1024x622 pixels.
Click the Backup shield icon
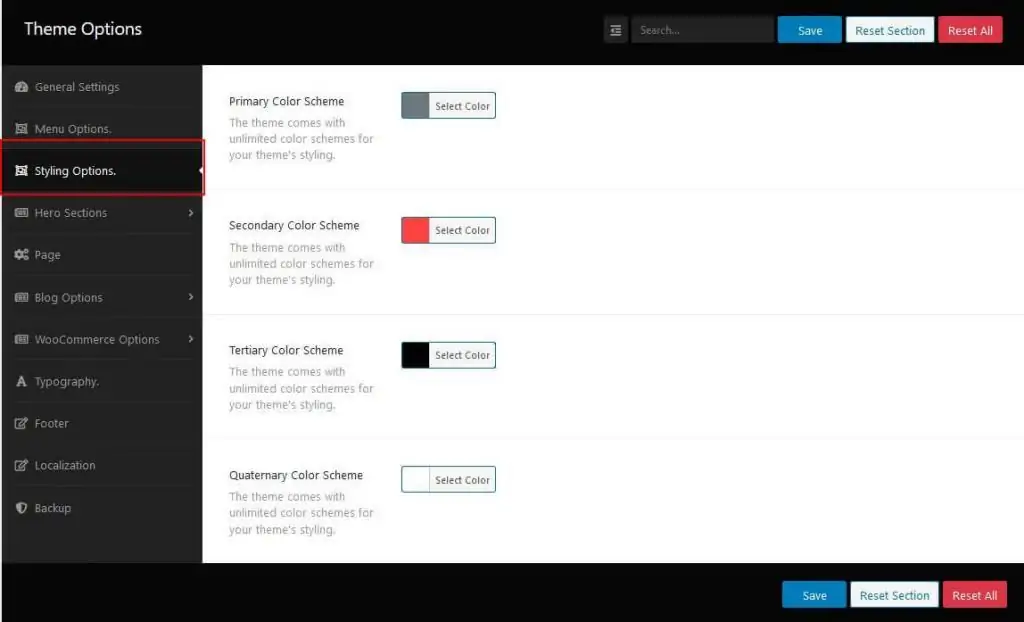(x=21, y=508)
